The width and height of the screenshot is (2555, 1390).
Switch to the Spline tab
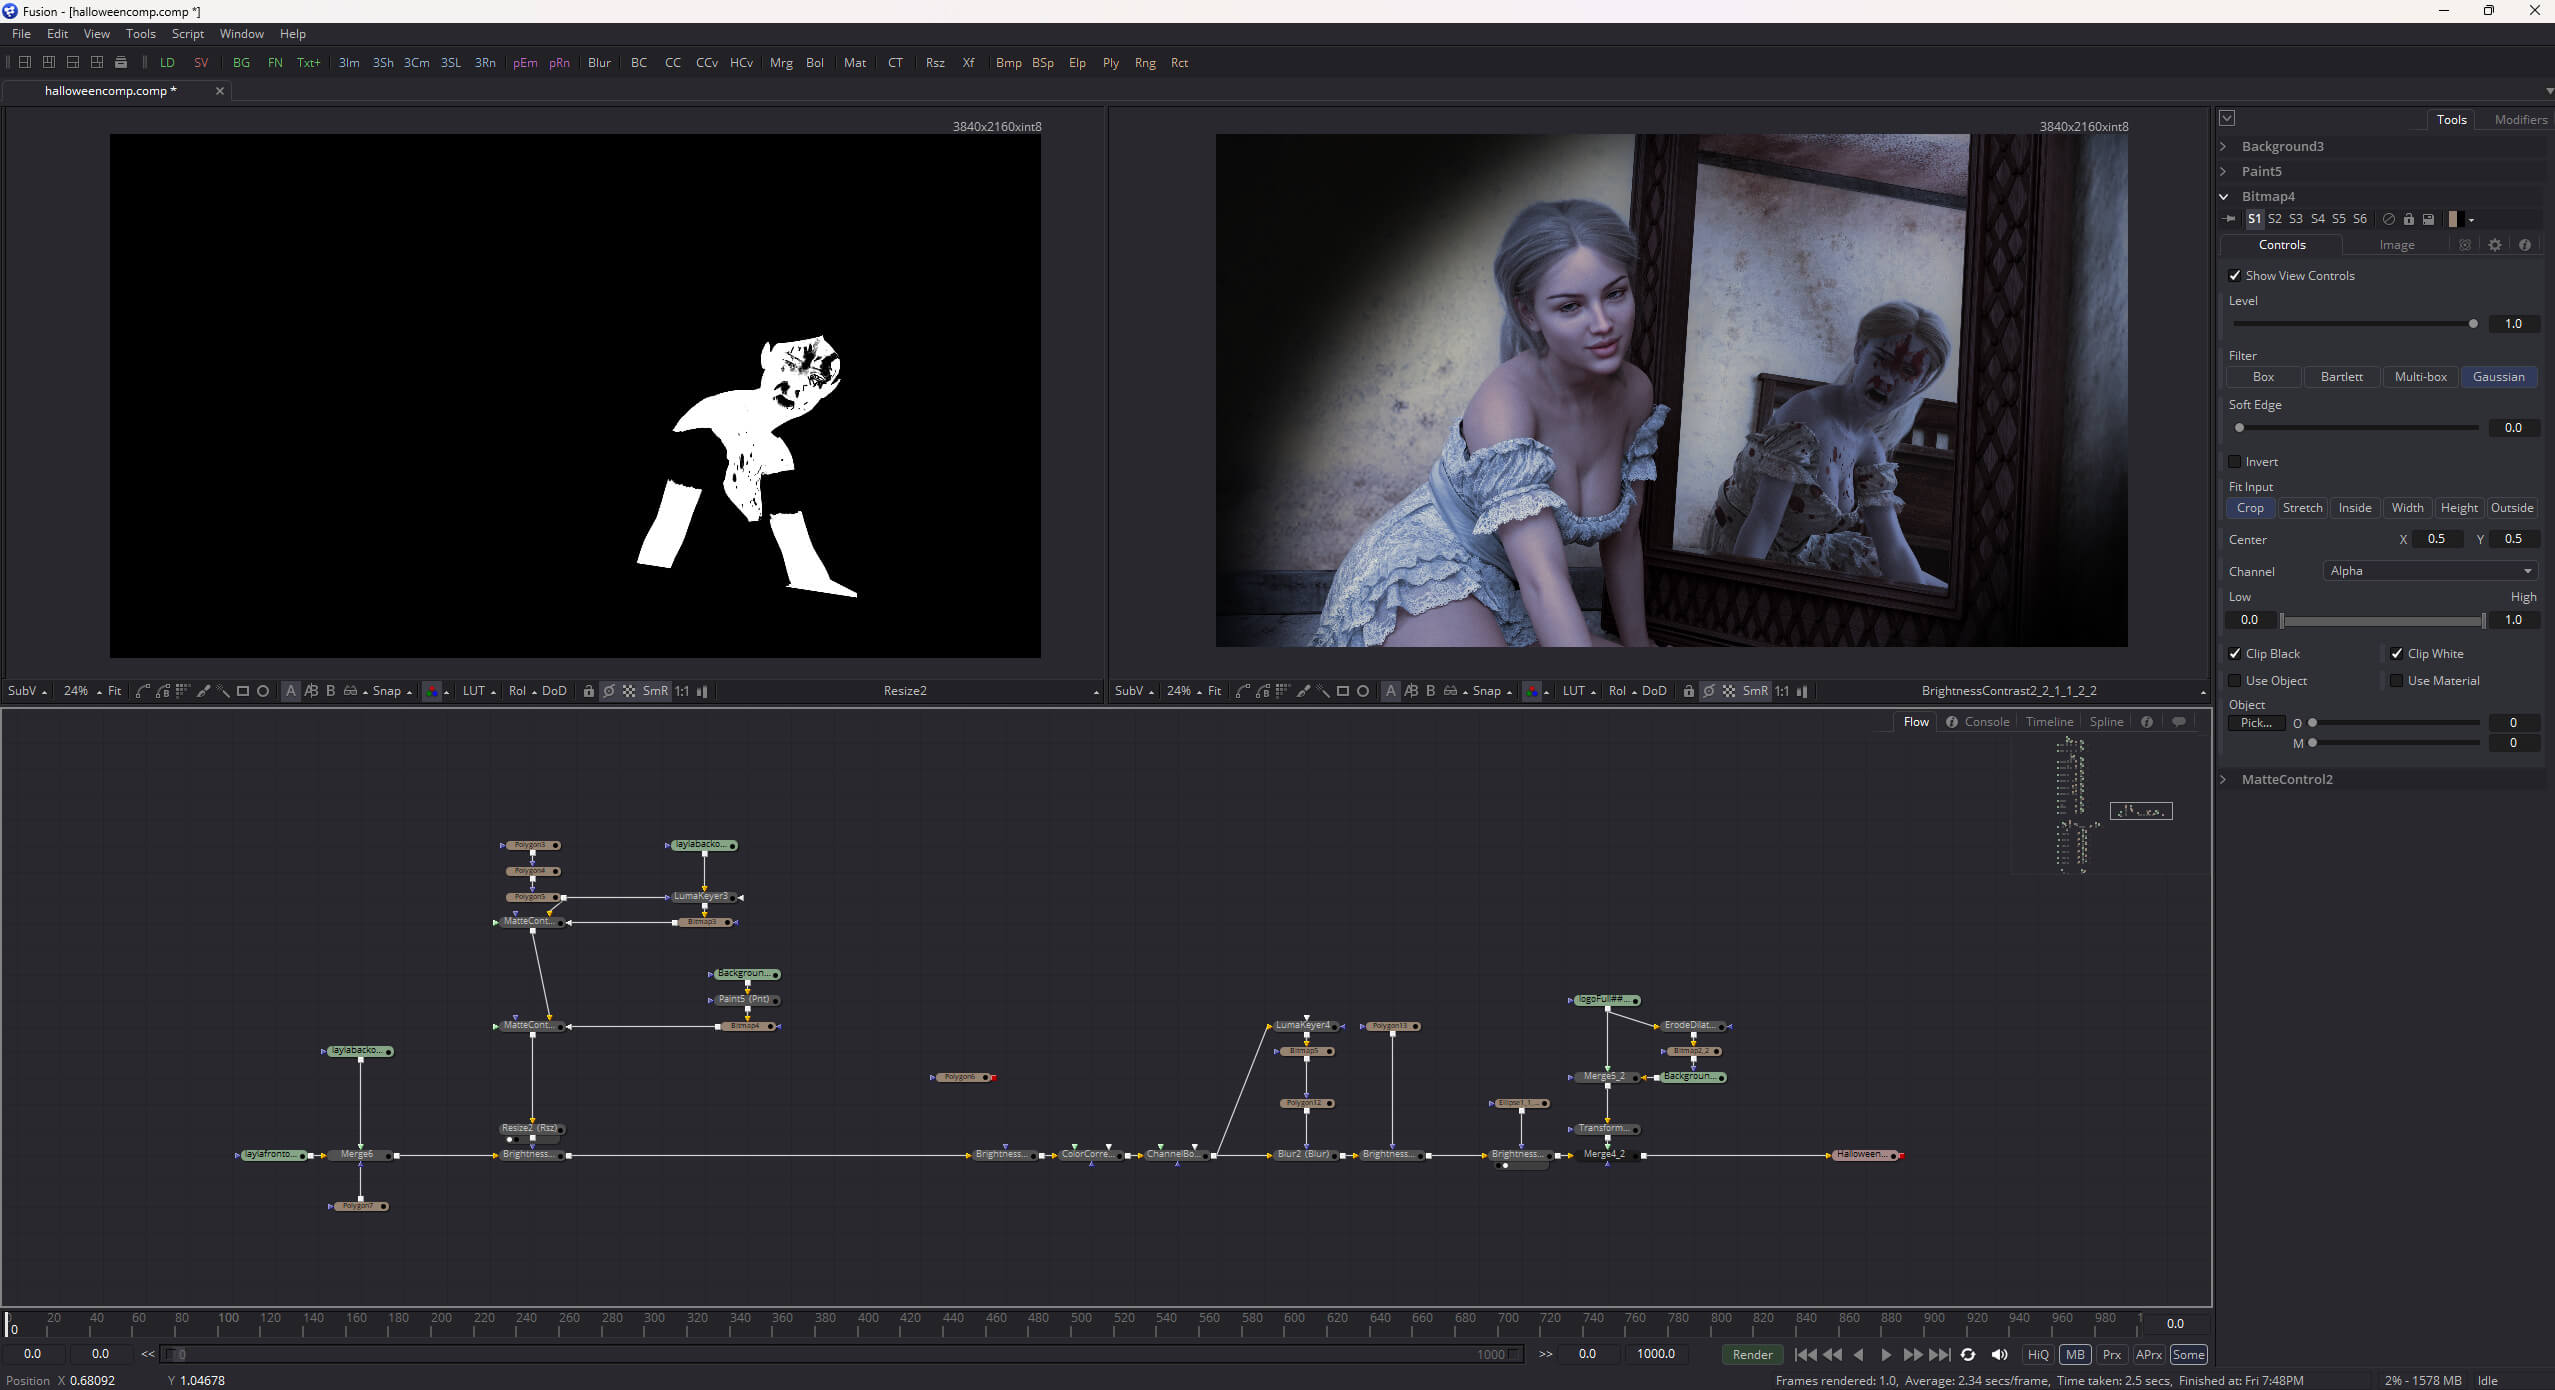(x=2106, y=722)
